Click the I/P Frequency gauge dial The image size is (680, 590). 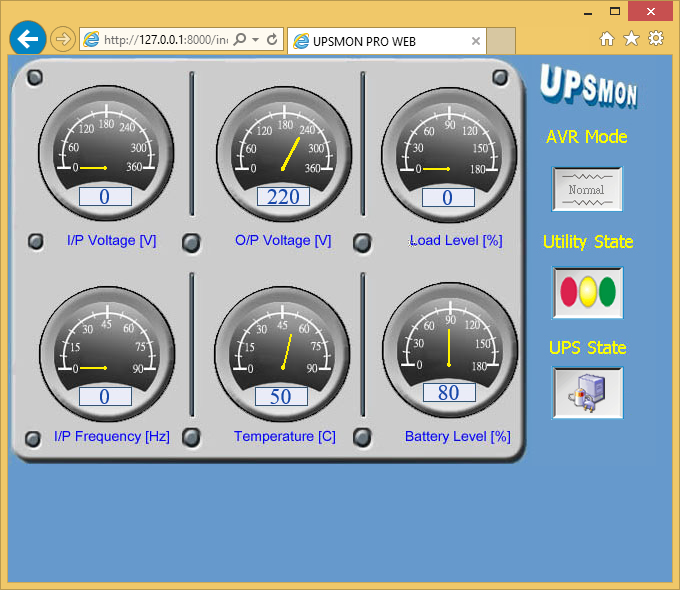pos(107,353)
